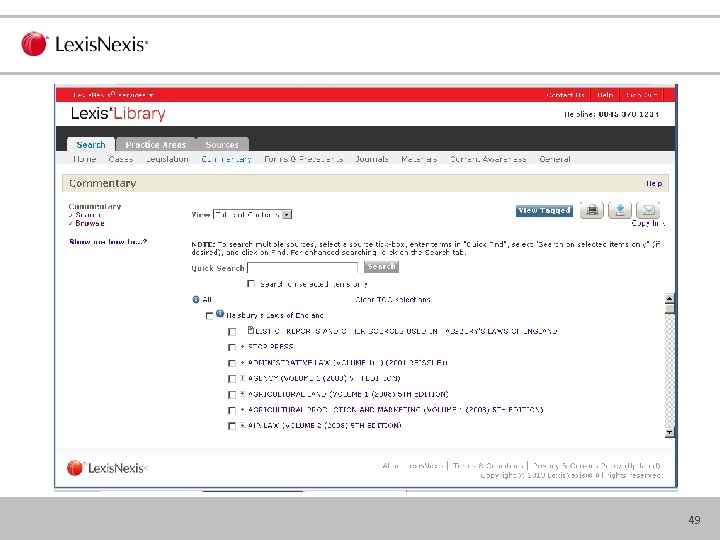Viewport: 720px width, 540px height.
Task: Expand Agricultural Production and Marketing node
Action: click(x=242, y=410)
